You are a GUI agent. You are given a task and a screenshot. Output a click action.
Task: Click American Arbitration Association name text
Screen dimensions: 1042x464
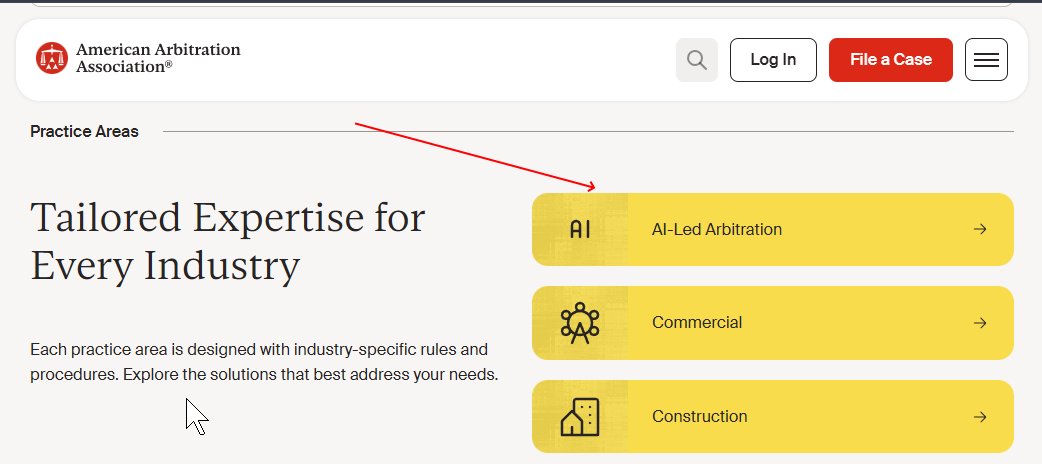click(x=158, y=58)
